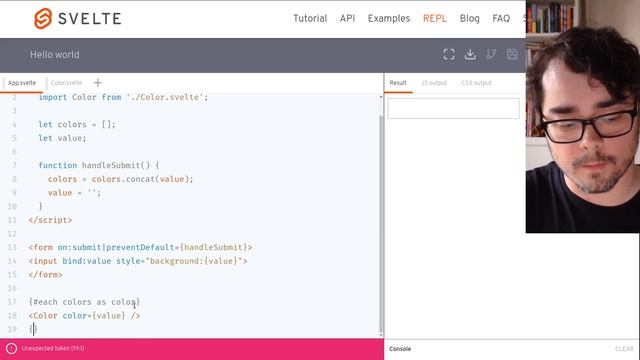Click the '{#each colors as color}' line

(x=84, y=302)
